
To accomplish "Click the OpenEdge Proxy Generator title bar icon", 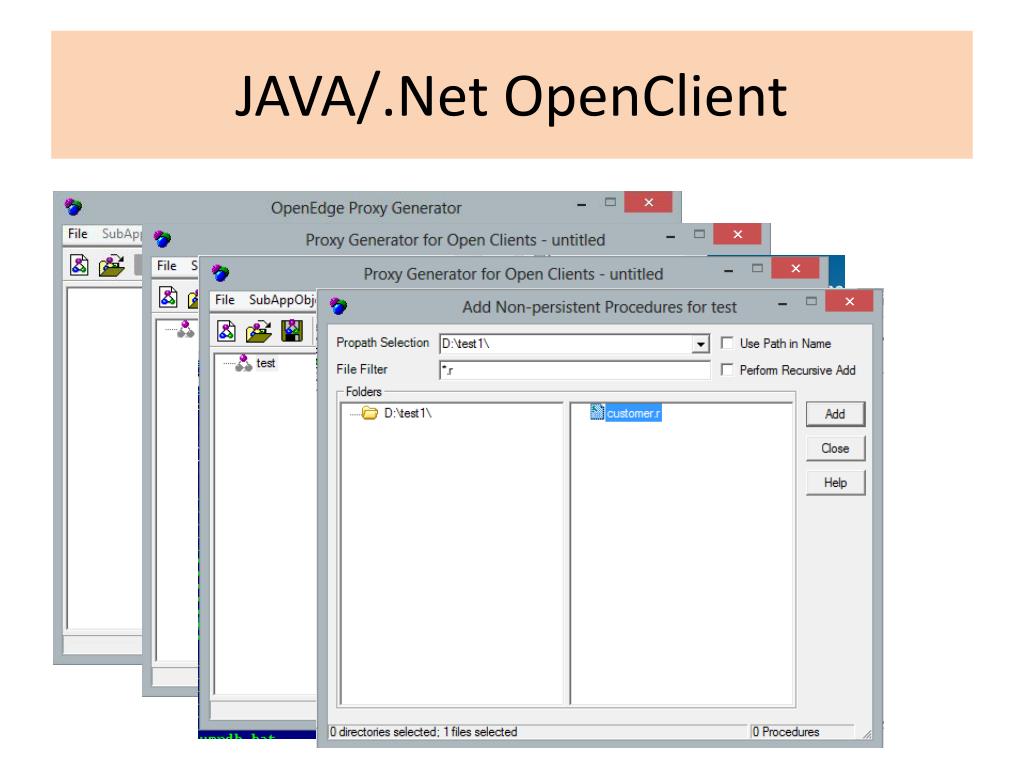I will 73,208.
